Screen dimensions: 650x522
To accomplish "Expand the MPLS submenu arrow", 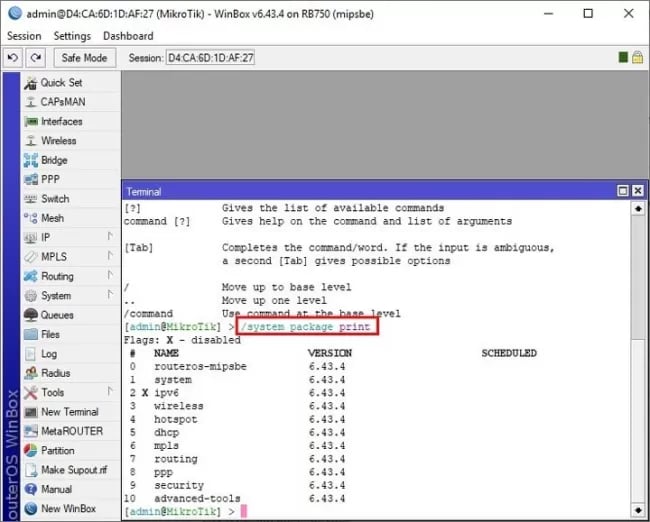I will coord(110,255).
